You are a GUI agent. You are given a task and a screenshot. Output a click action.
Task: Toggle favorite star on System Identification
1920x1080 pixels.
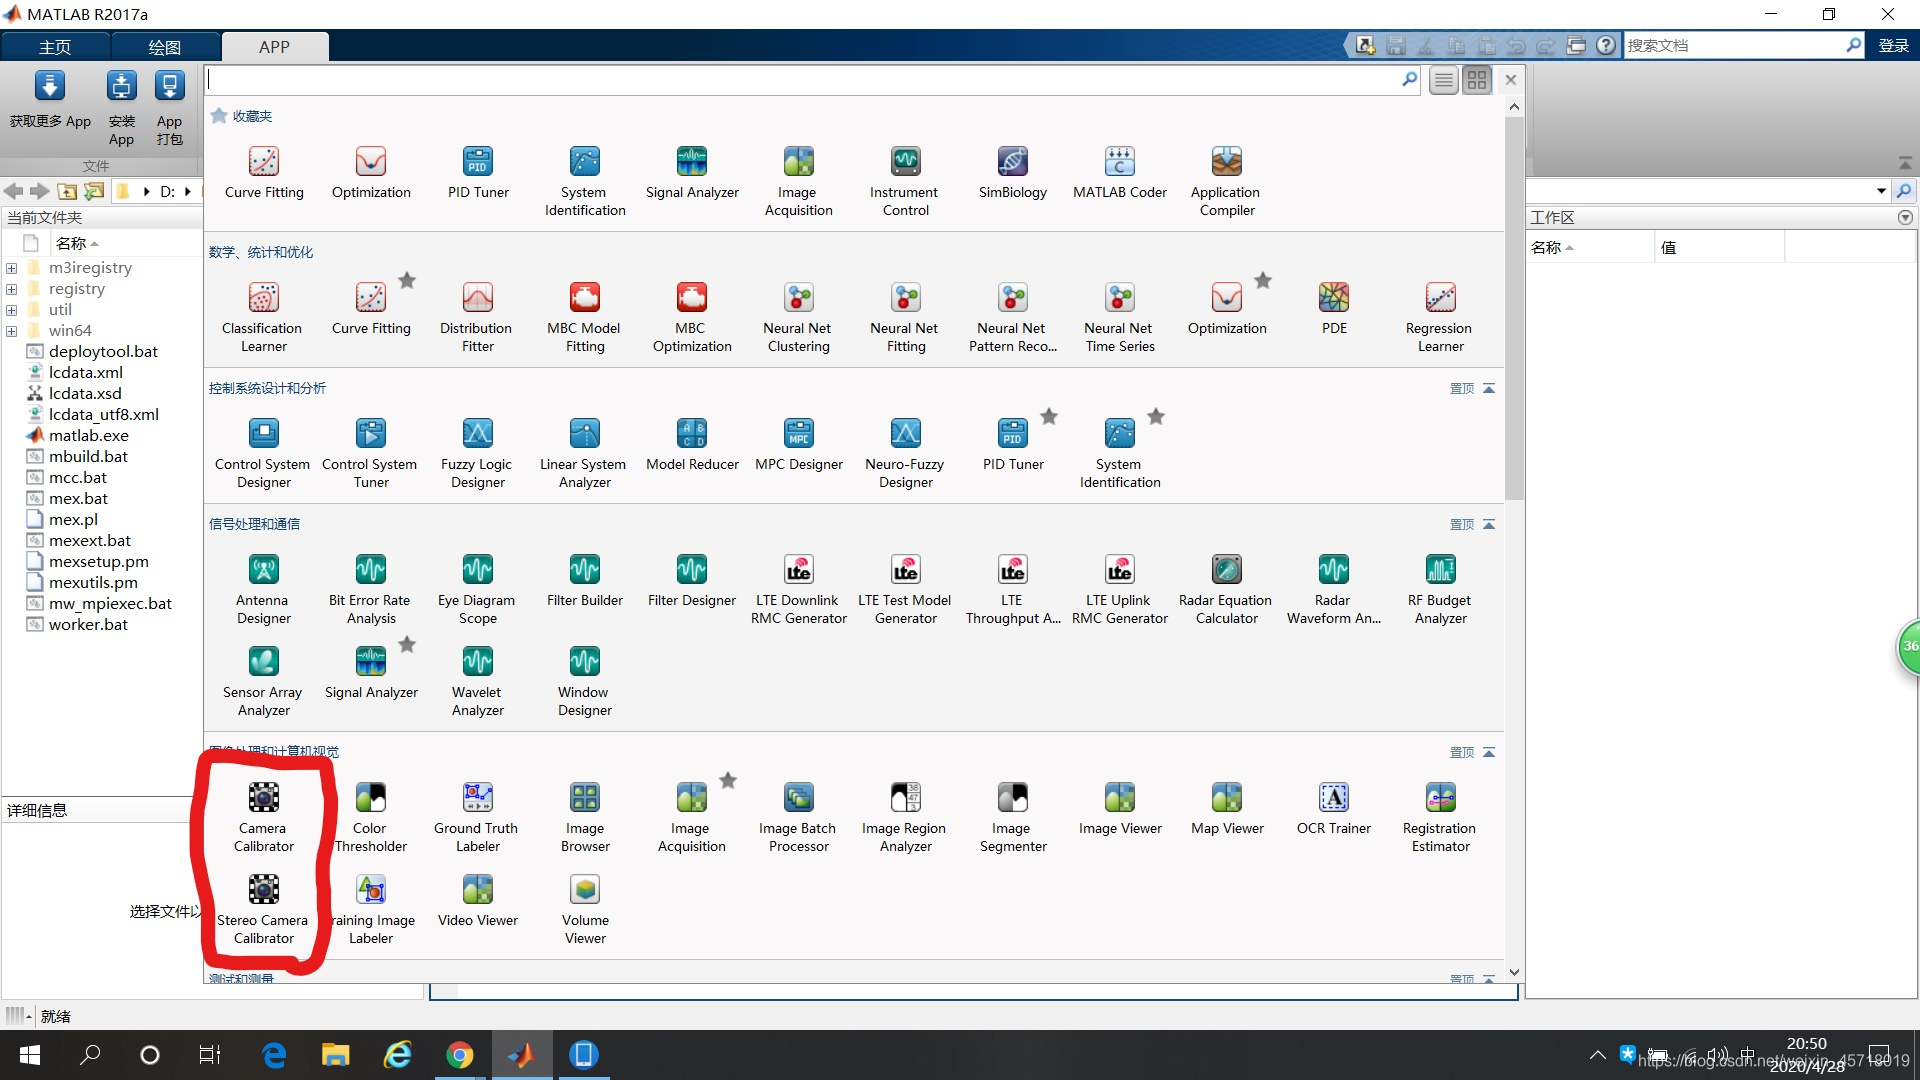pyautogui.click(x=1156, y=417)
